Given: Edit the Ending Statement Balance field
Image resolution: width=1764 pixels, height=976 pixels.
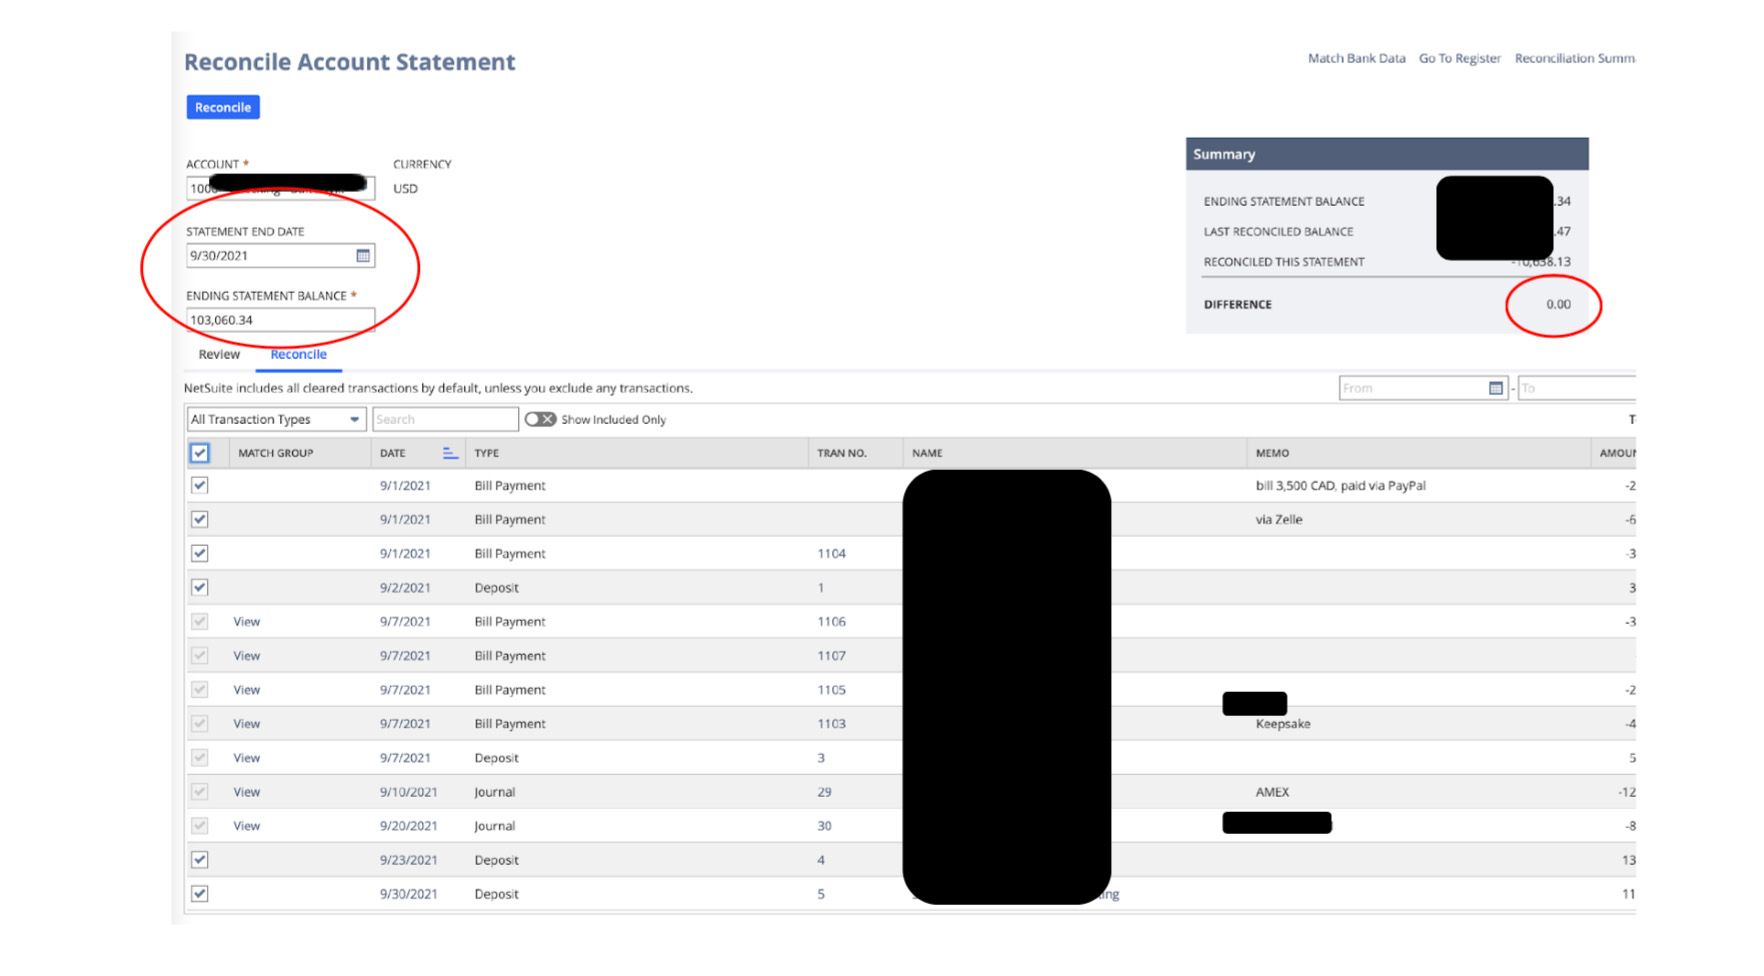Looking at the screenshot, I should 280,319.
